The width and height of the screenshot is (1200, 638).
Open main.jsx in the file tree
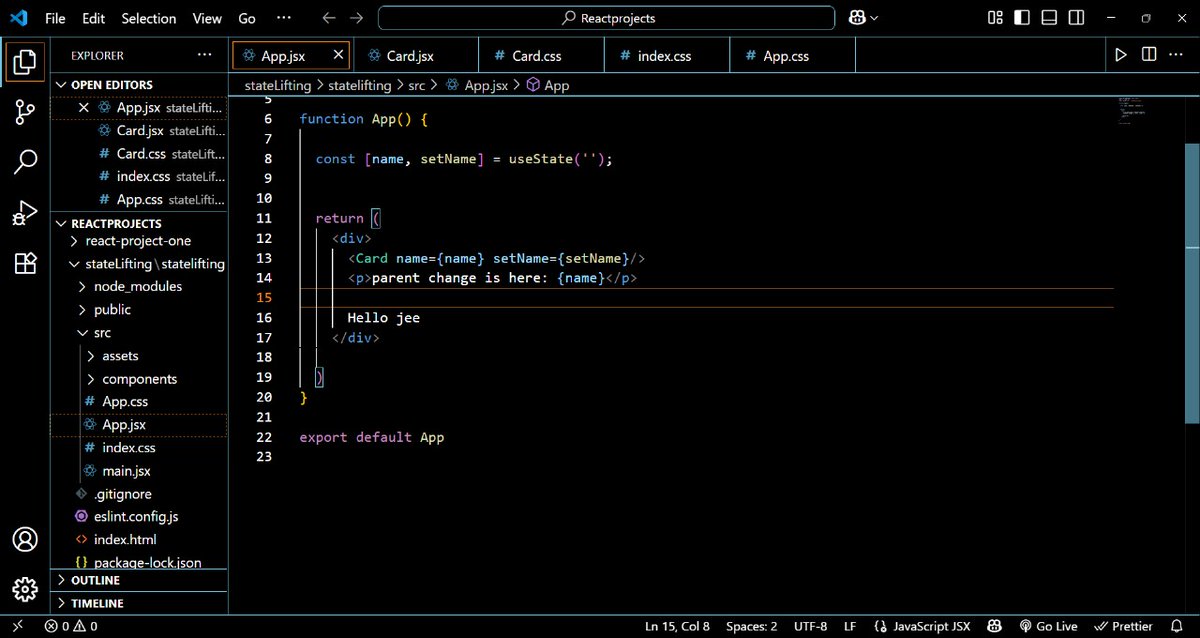click(x=139, y=471)
